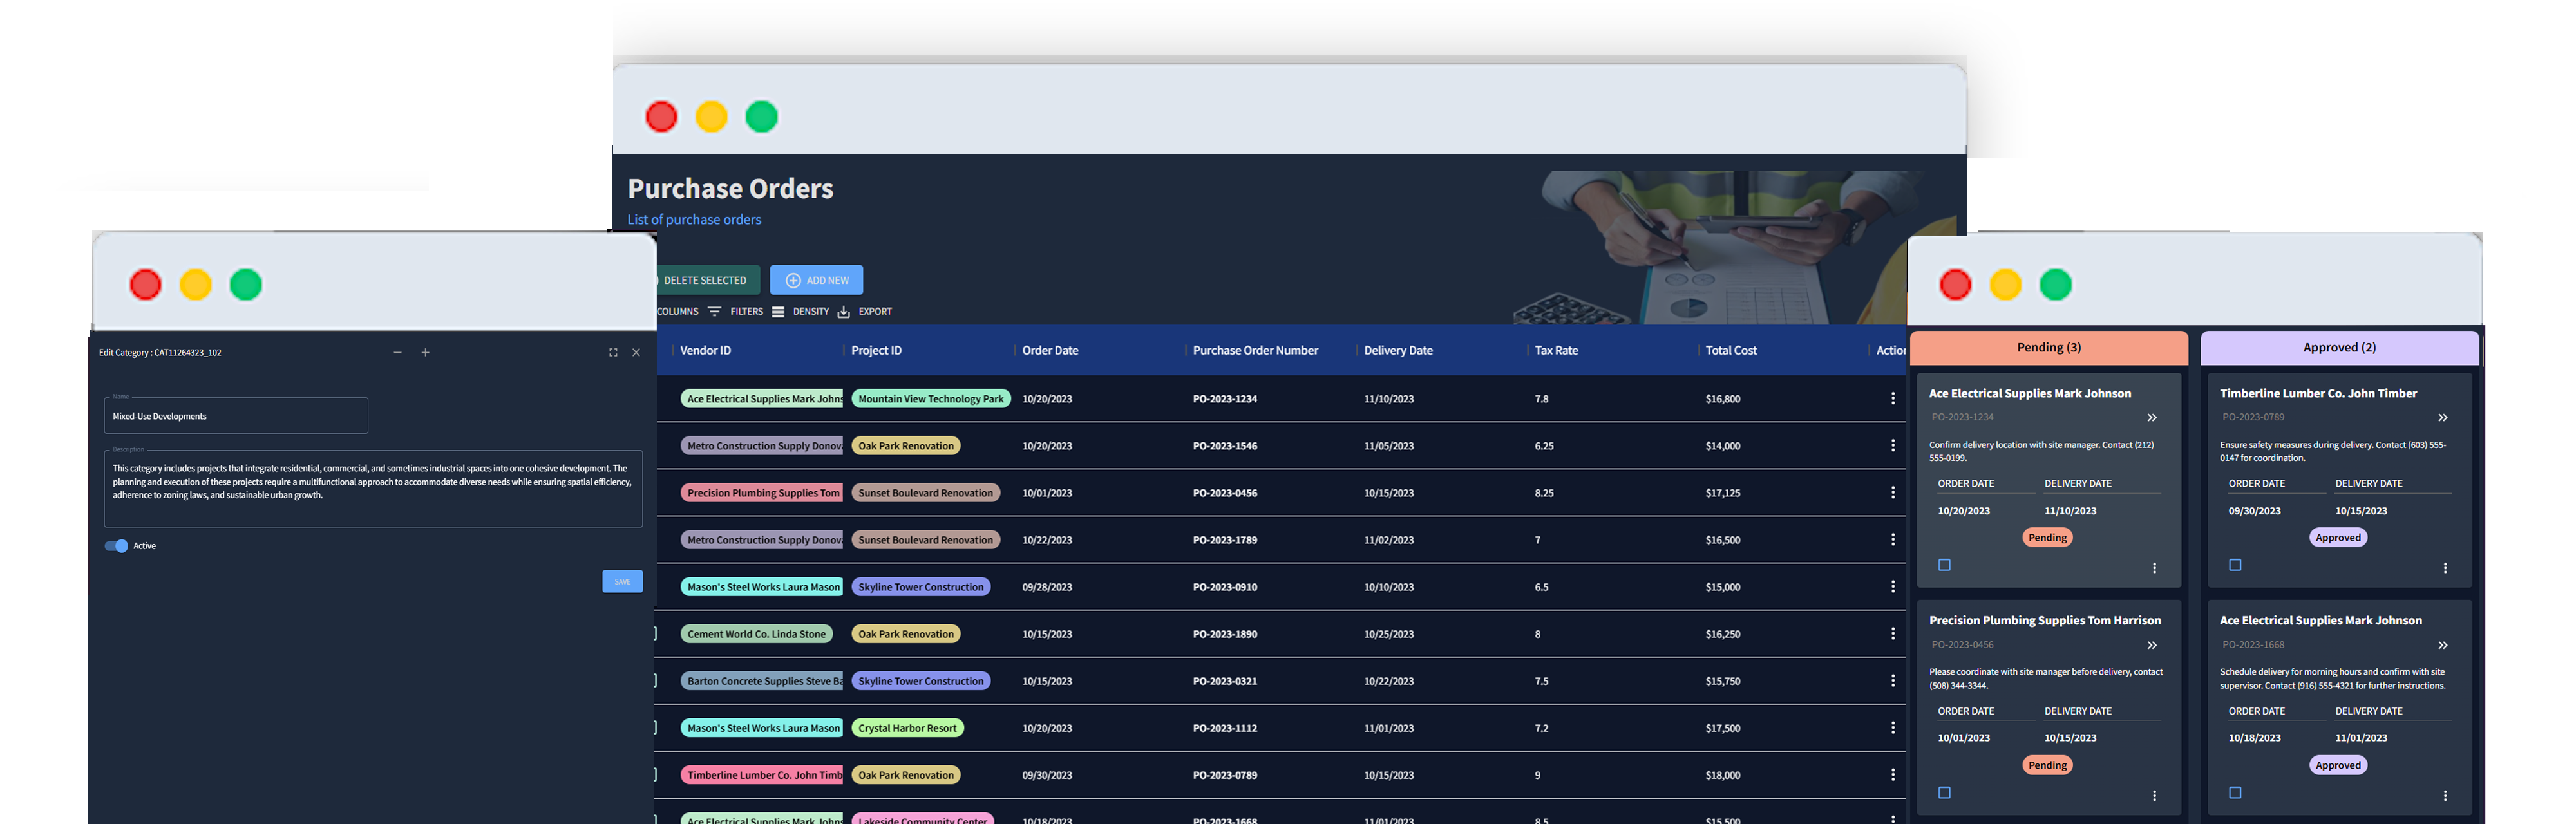Image resolution: width=2576 pixels, height=824 pixels.
Task: Enter fullscreen mode on the Edit Category dialog
Action: tap(613, 352)
